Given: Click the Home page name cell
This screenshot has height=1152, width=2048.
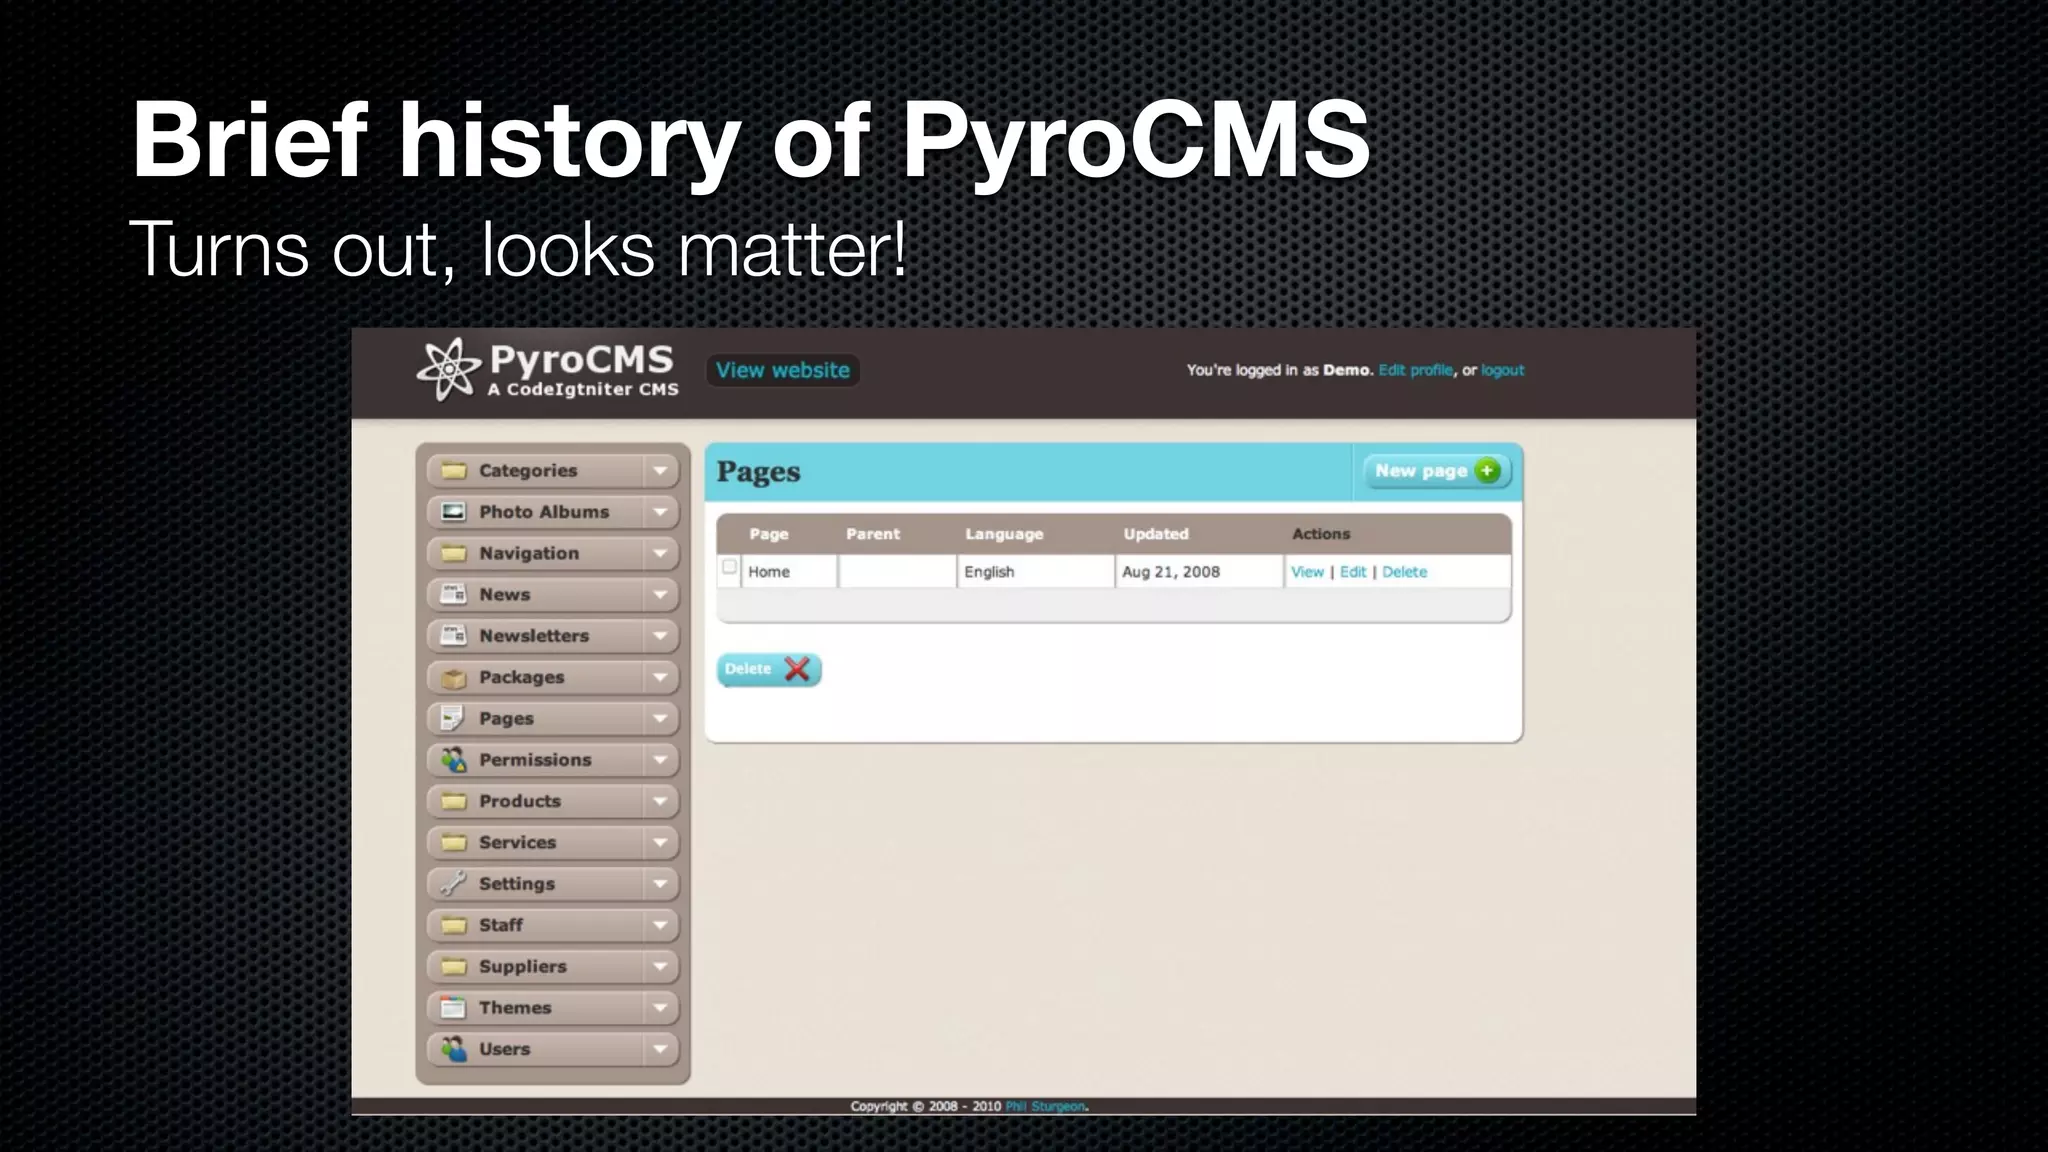Looking at the screenshot, I should [789, 572].
